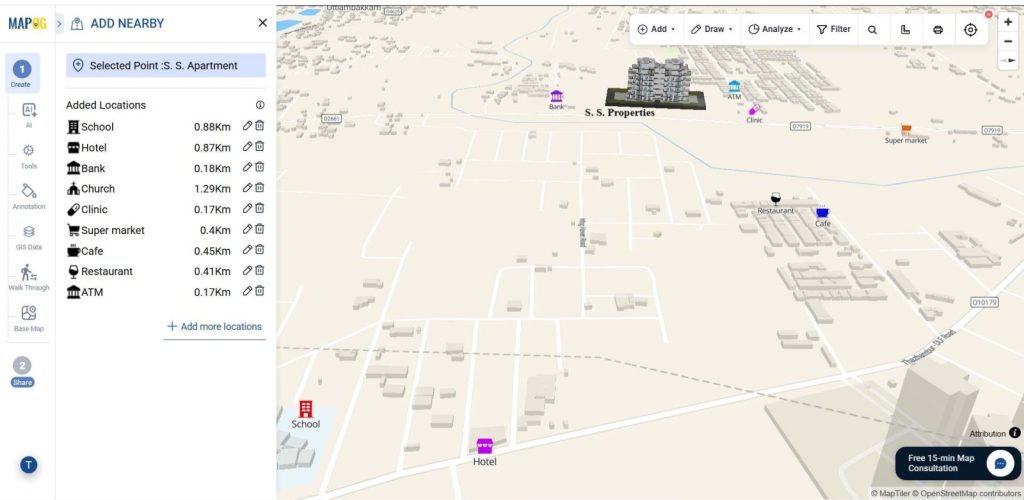
Task: Click the Super market marker on map
Action: tap(906, 129)
